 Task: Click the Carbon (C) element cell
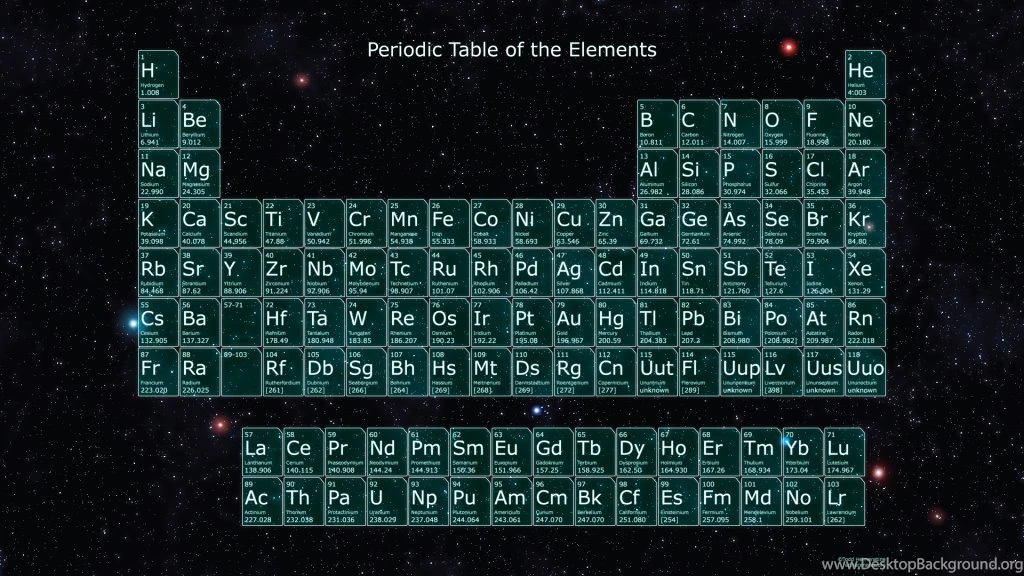pyautogui.click(x=699, y=124)
